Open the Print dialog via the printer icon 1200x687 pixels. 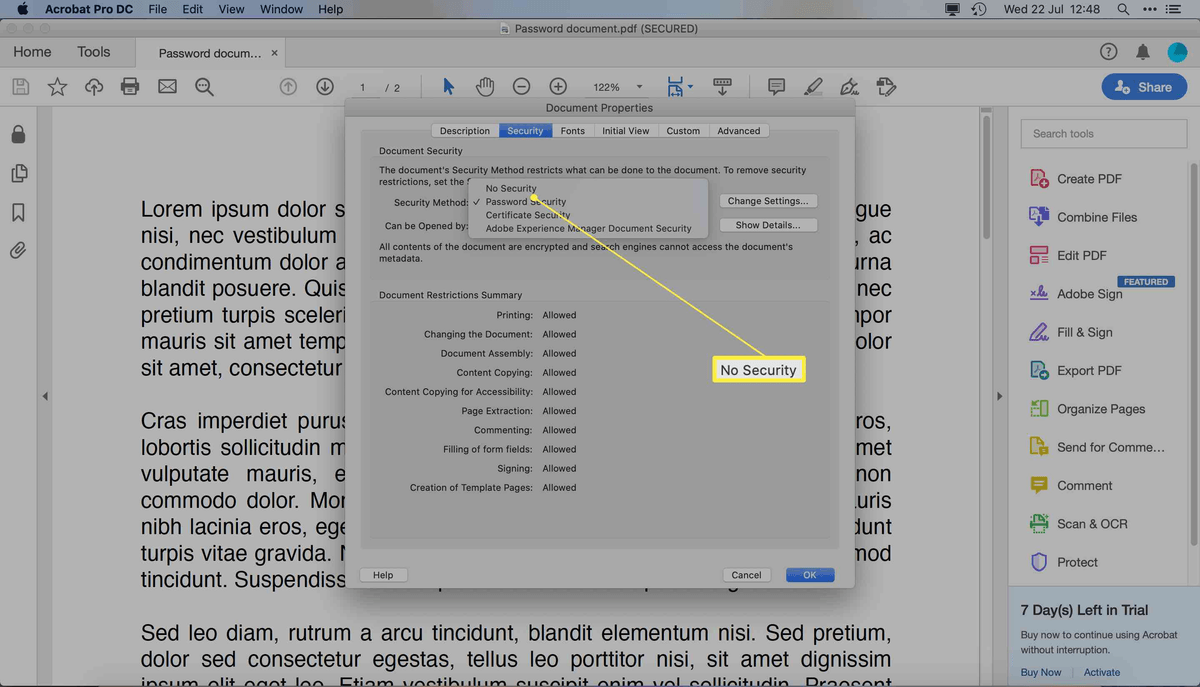coord(130,86)
